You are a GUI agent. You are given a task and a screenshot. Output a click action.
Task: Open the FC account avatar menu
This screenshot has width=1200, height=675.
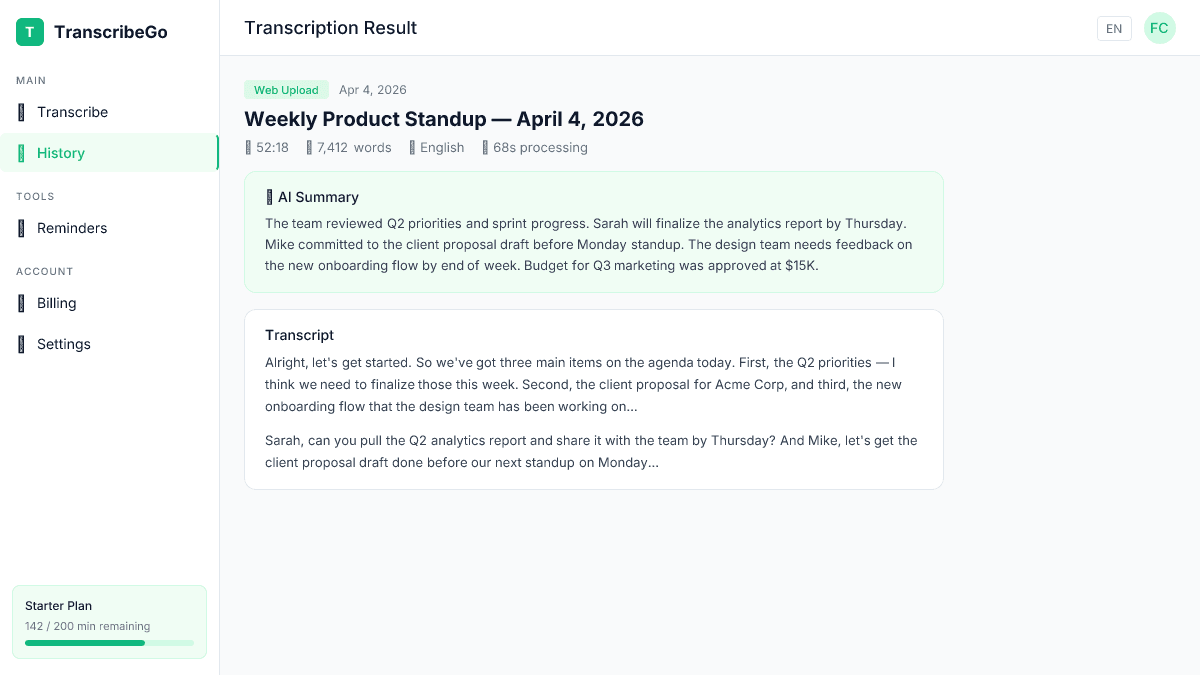pos(1159,28)
